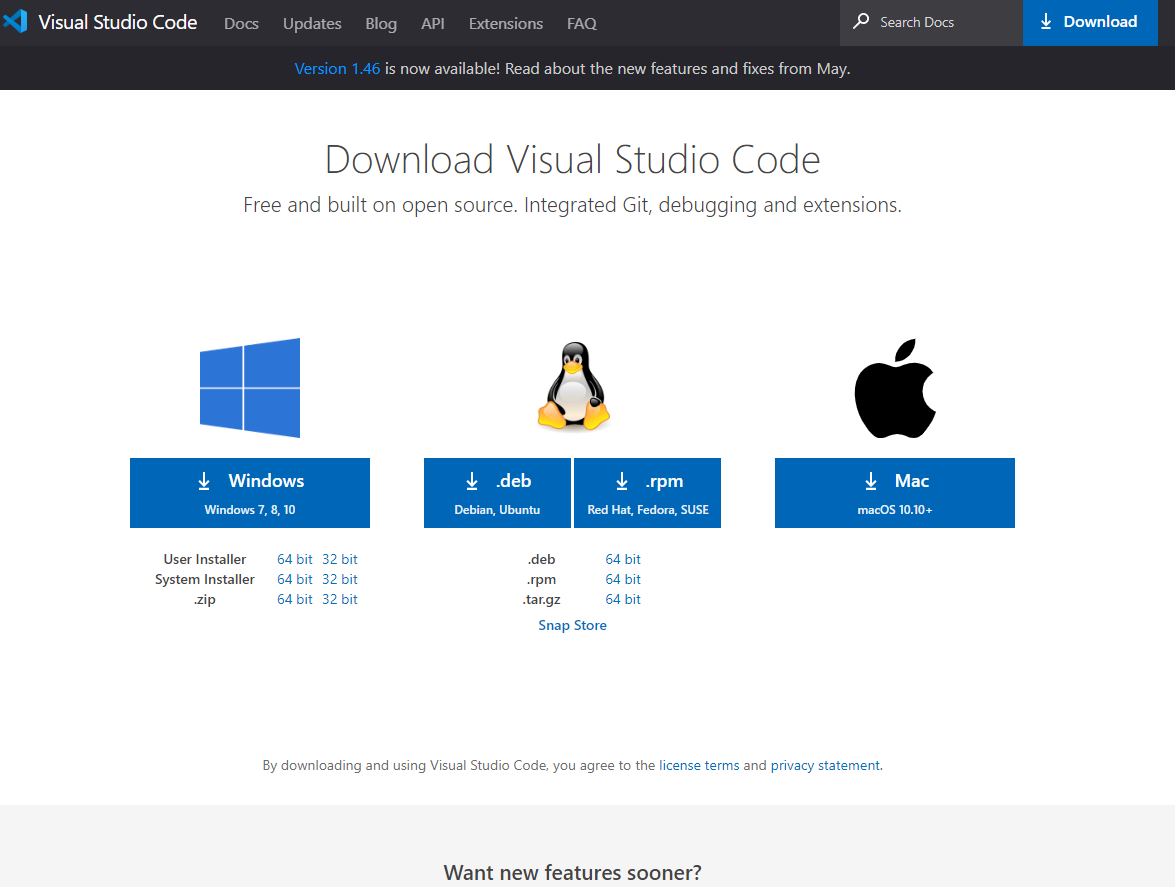Viewport: 1175px width, 887px height.
Task: Select User Installer 32 bit link
Action: 339,559
